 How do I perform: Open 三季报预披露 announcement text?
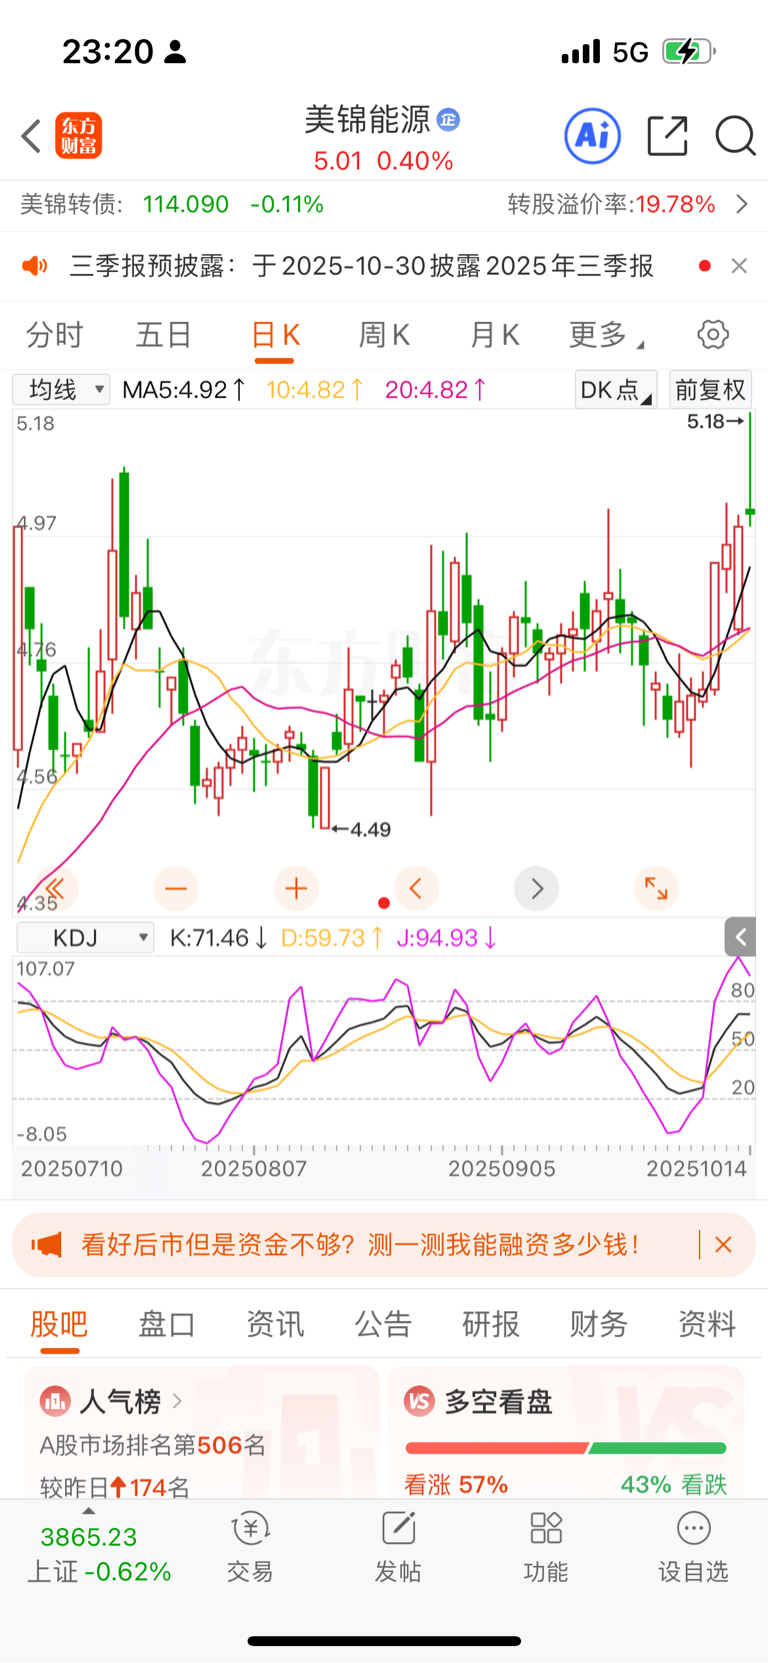[x=362, y=265]
